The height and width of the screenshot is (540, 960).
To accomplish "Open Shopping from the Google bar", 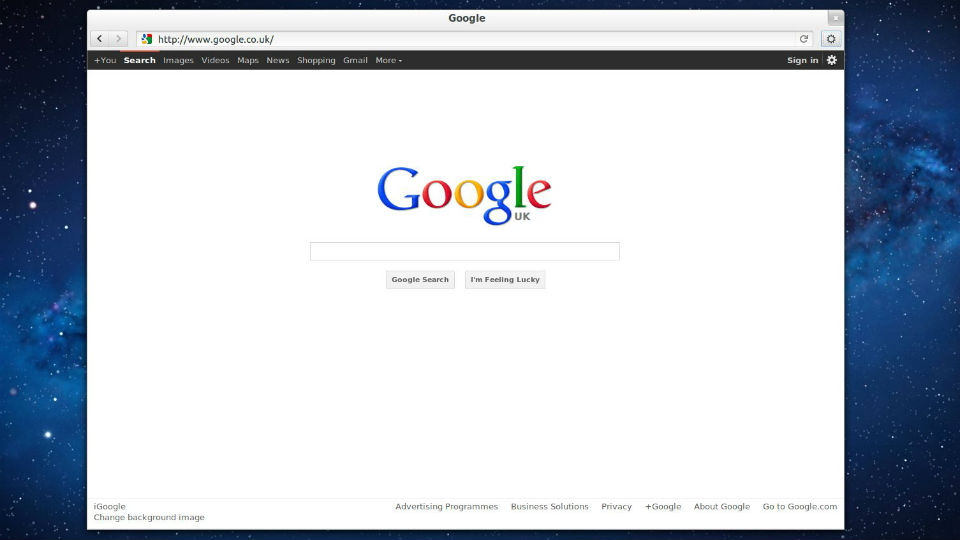I will tap(316, 60).
